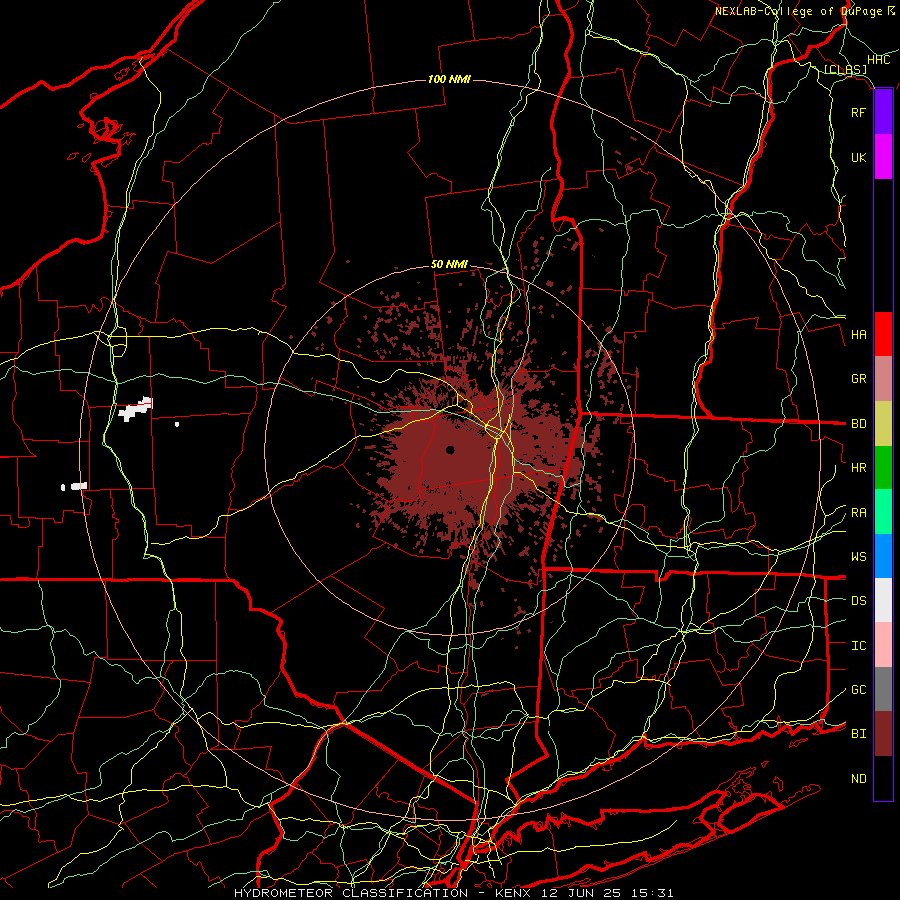
Task: Click the "UK" legend label
Action: click(858, 157)
